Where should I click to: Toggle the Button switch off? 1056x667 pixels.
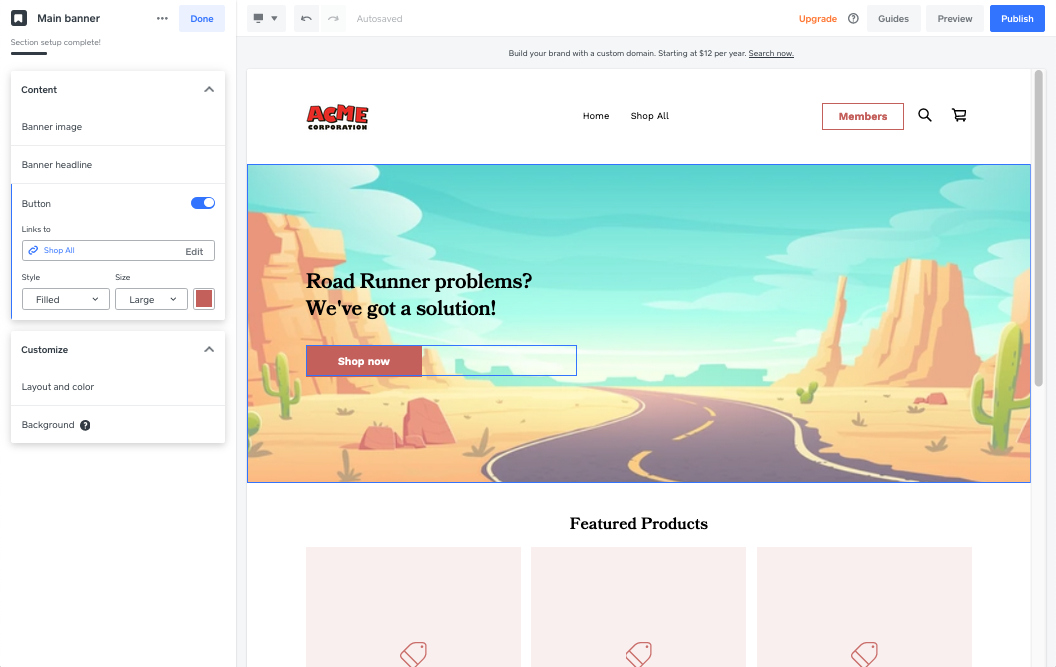203,203
